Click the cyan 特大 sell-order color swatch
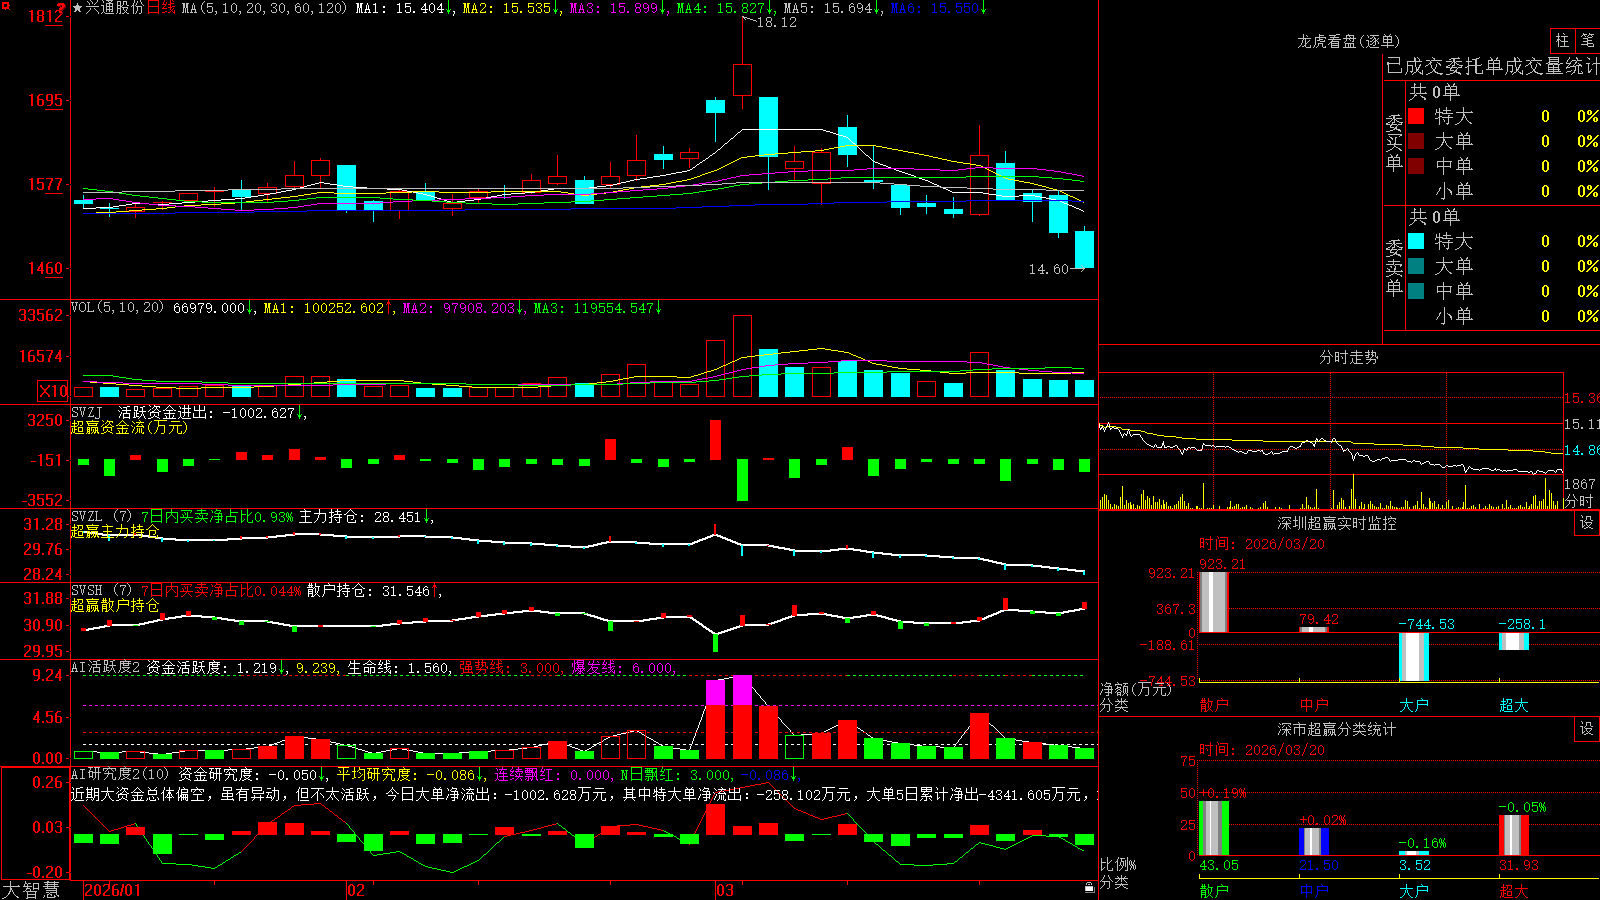The image size is (1600, 900). click(1416, 241)
